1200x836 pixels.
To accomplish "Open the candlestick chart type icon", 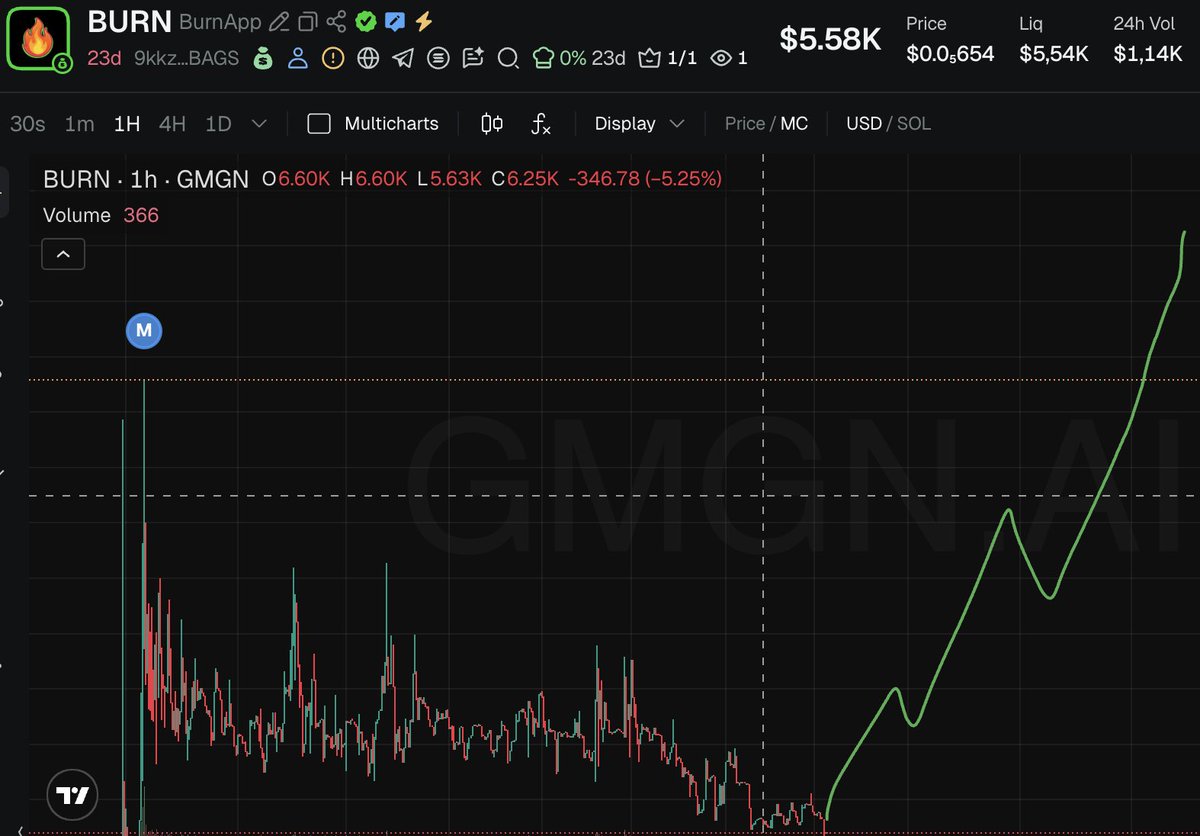I will [492, 124].
